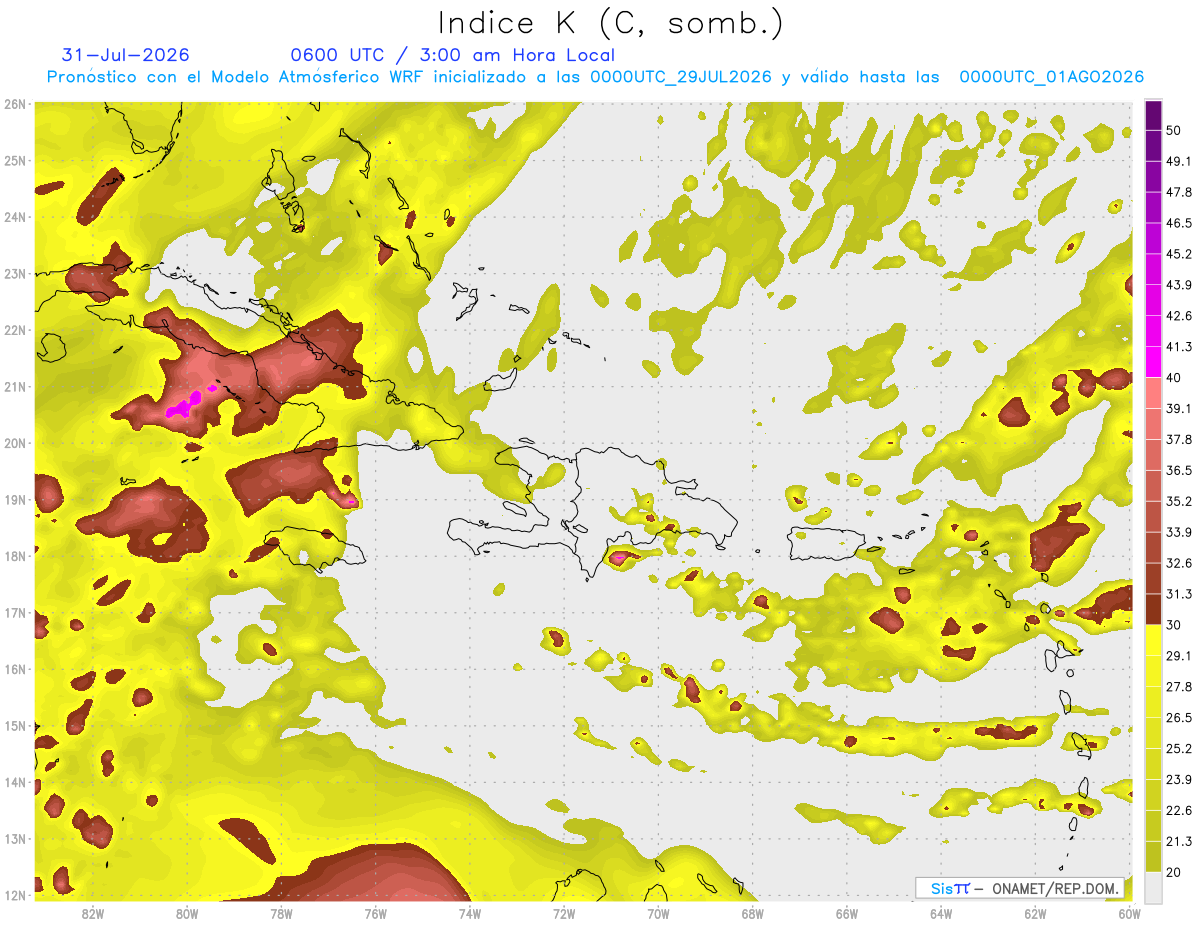
Task: Click the 14N latitude label
Action: [x=15, y=782]
